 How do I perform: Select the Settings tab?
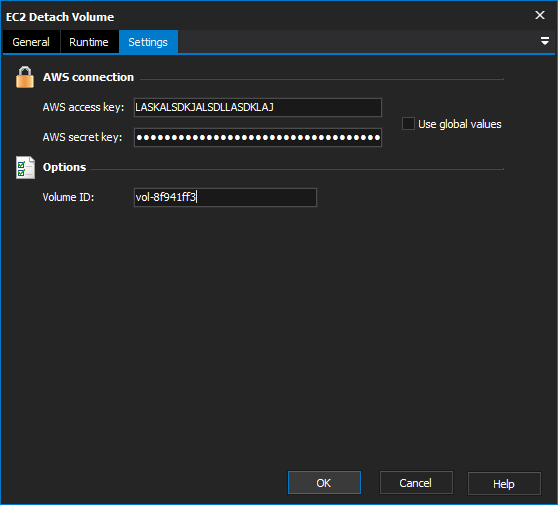pyautogui.click(x=148, y=42)
